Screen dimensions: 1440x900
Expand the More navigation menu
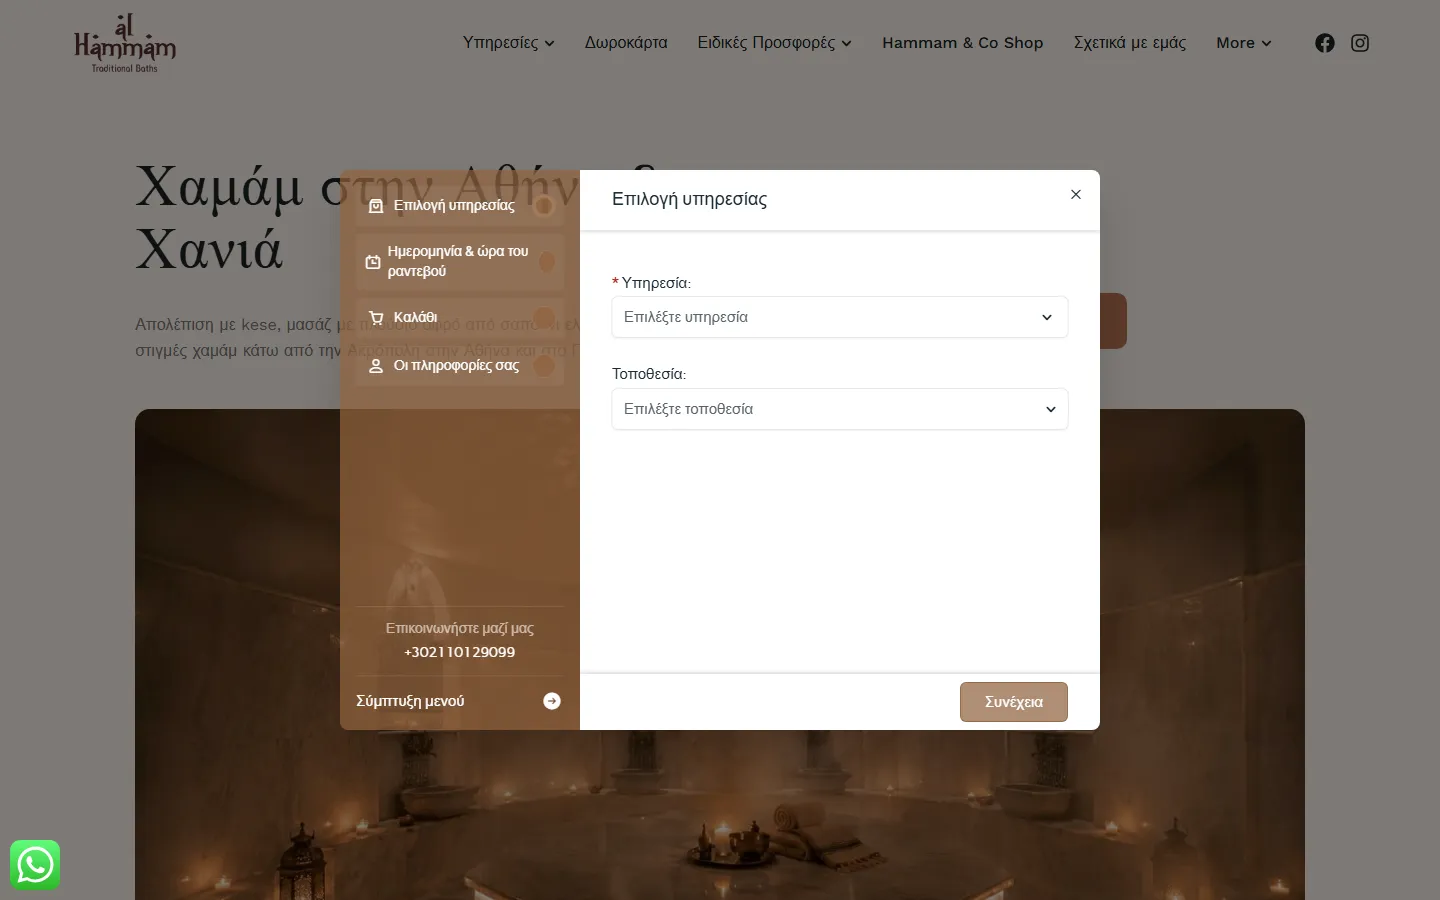[1244, 43]
